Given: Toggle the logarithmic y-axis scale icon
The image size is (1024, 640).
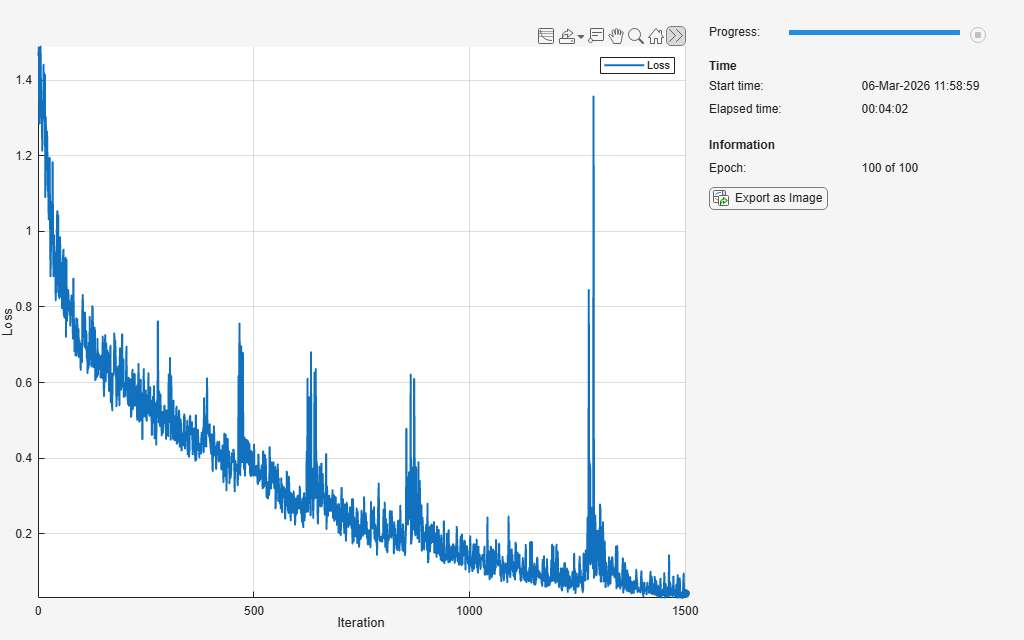Looking at the screenshot, I should pos(546,36).
